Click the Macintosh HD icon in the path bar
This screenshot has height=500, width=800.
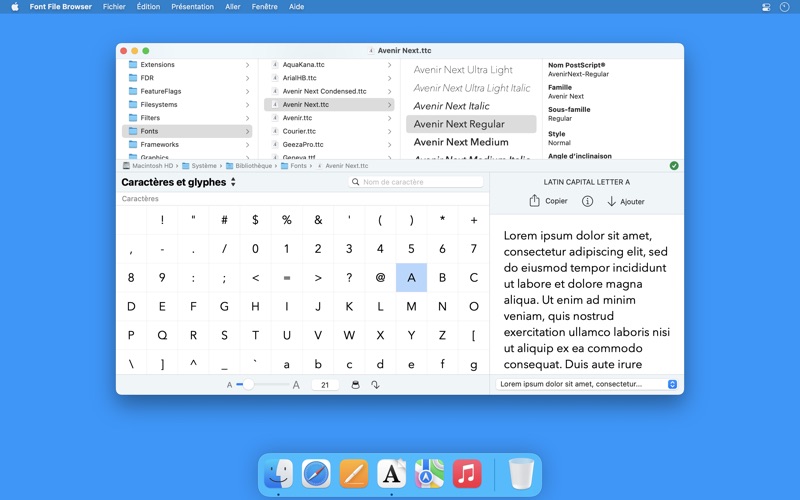(x=126, y=166)
